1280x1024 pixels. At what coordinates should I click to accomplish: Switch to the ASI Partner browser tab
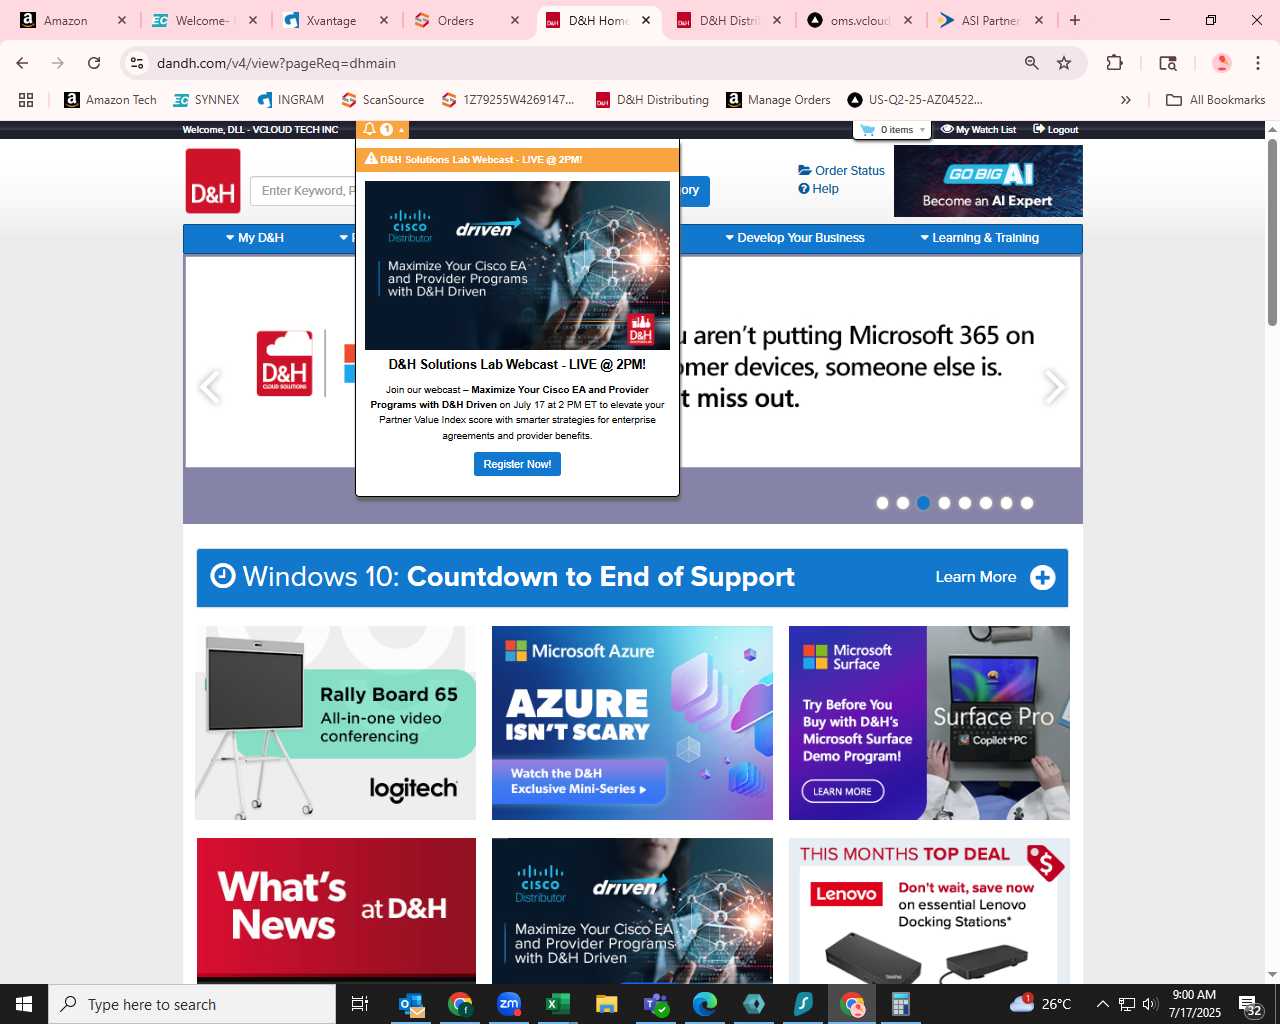point(991,20)
